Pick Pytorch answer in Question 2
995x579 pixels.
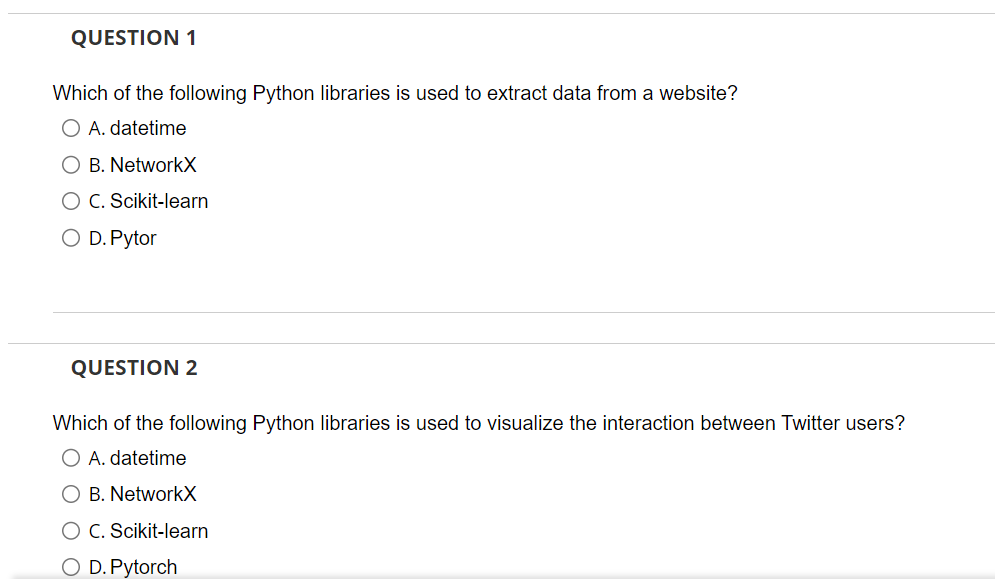(71, 567)
